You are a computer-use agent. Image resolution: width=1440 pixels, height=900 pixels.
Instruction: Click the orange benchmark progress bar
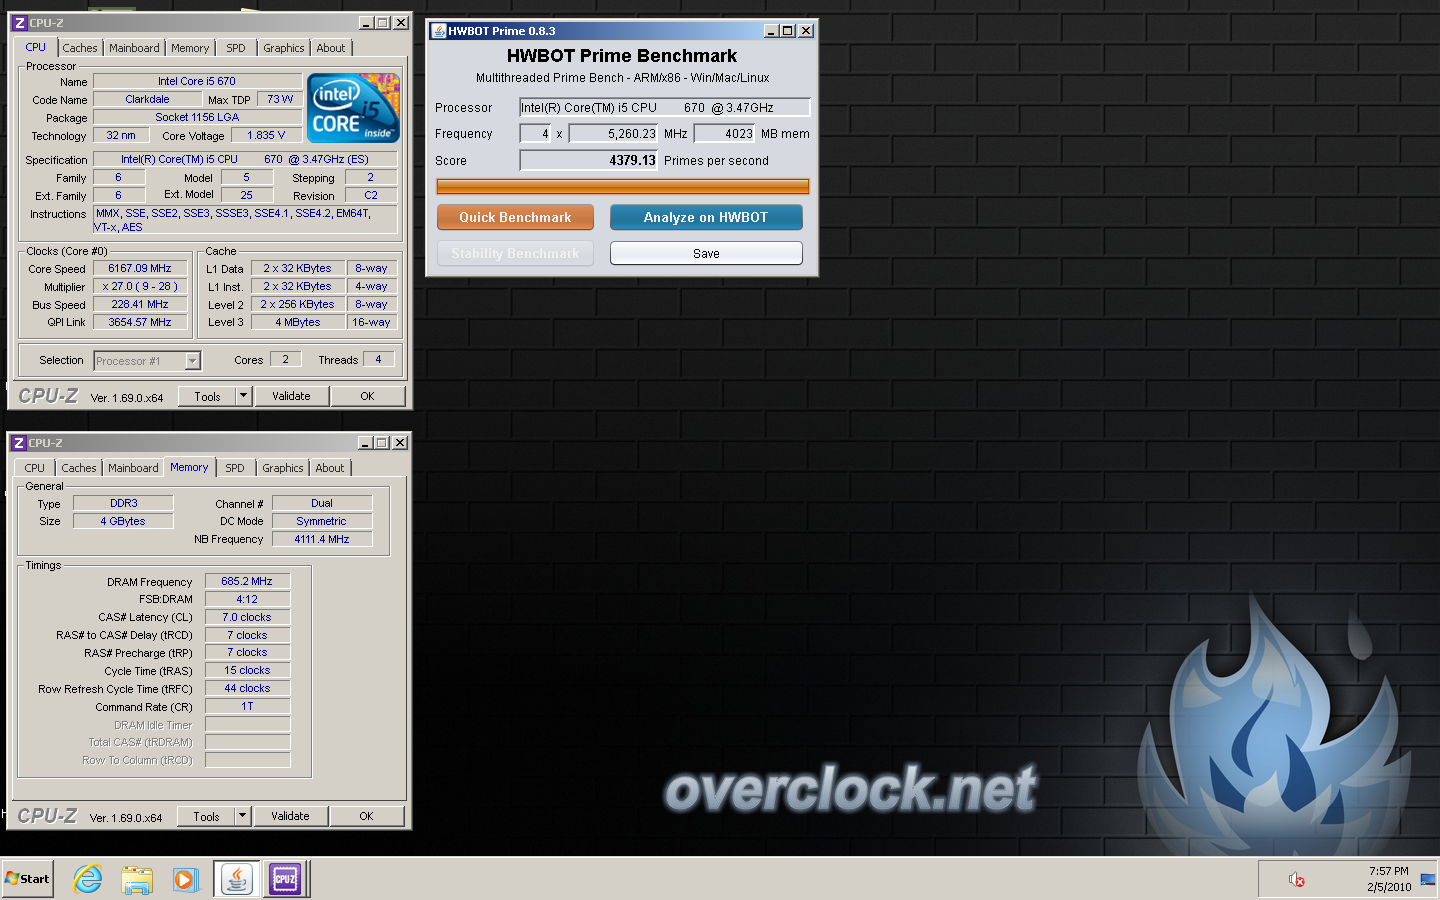[x=623, y=186]
